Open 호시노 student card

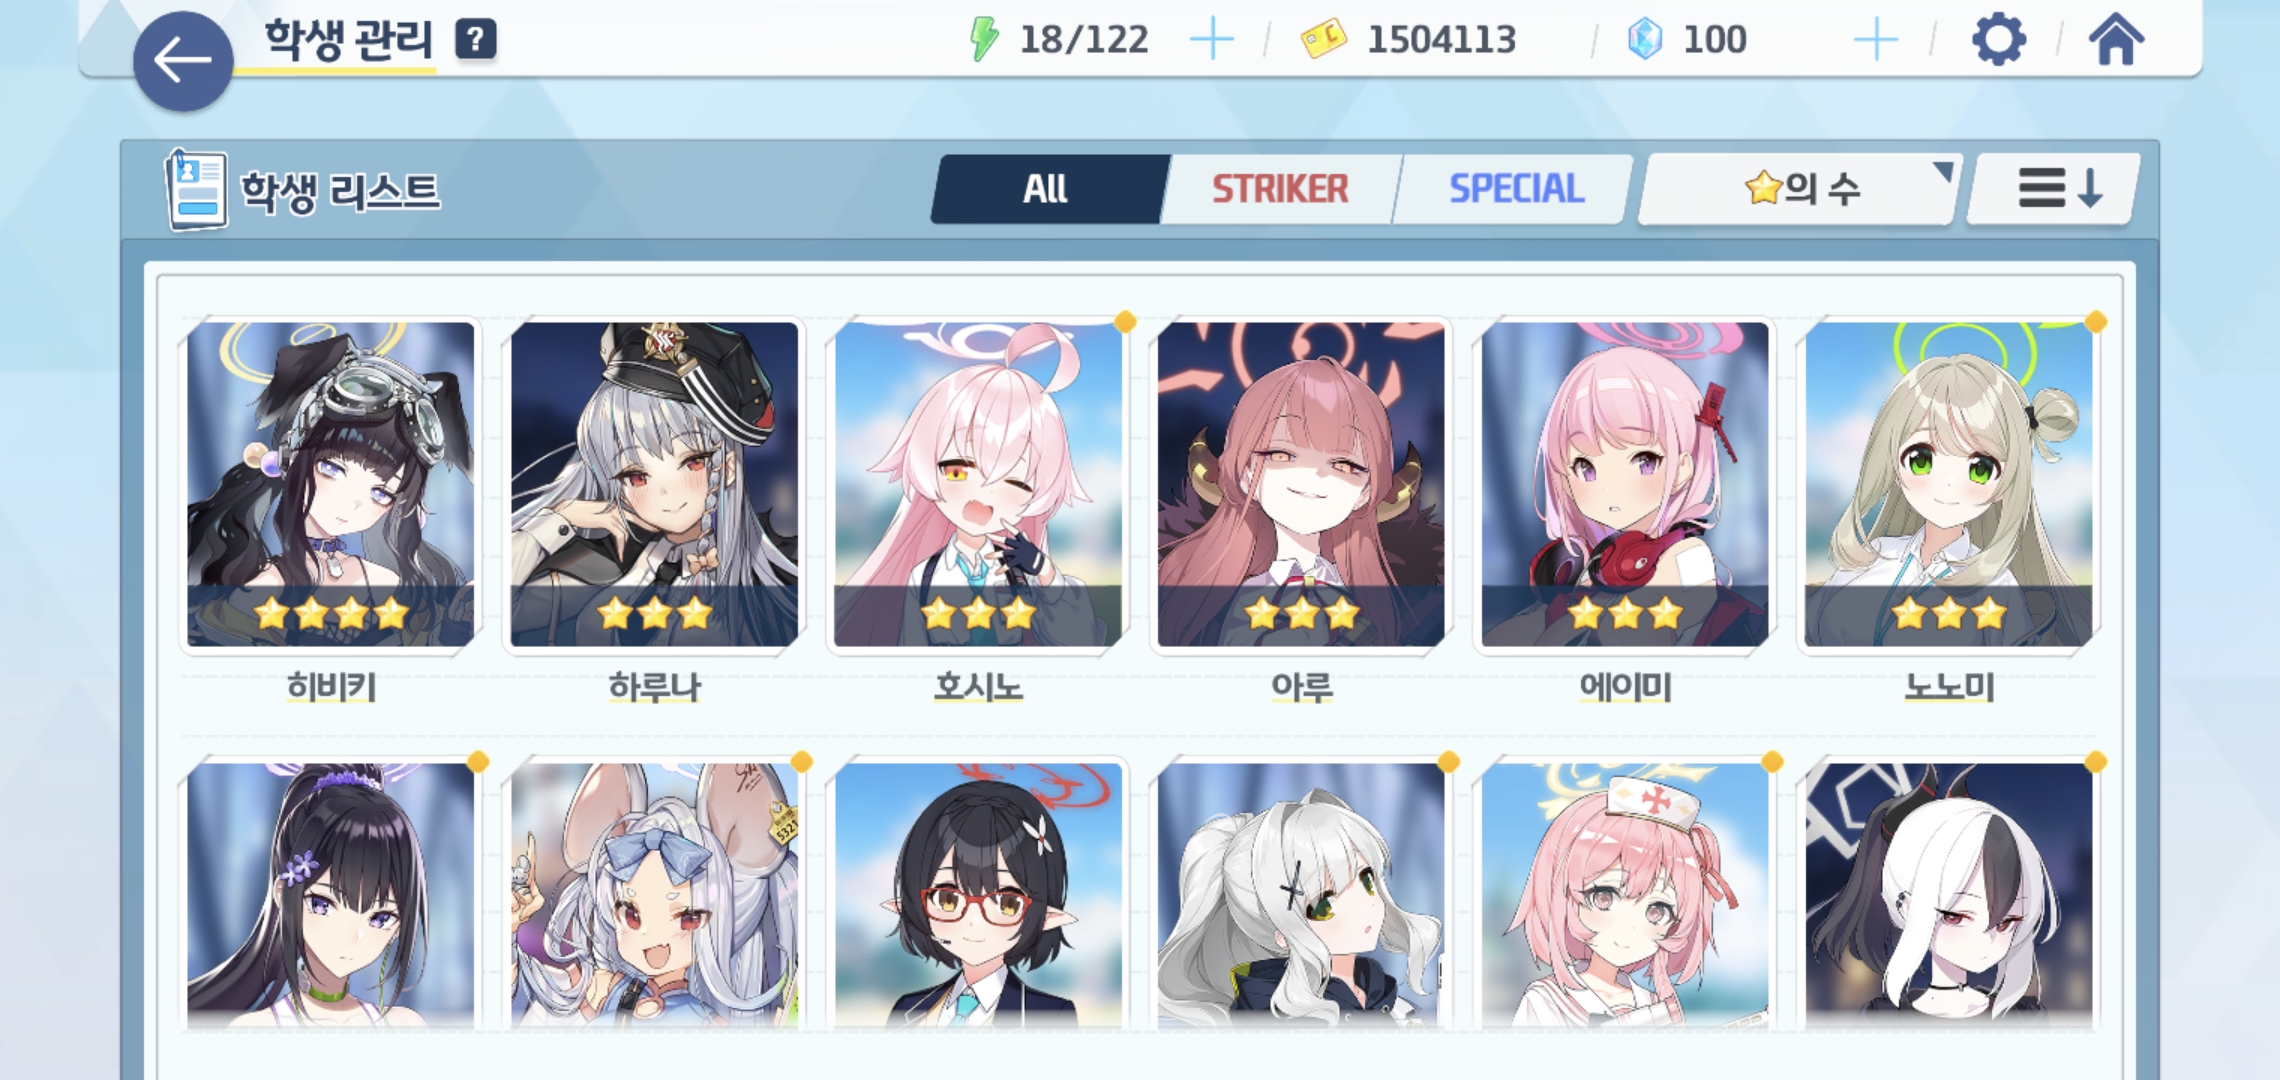(978, 485)
